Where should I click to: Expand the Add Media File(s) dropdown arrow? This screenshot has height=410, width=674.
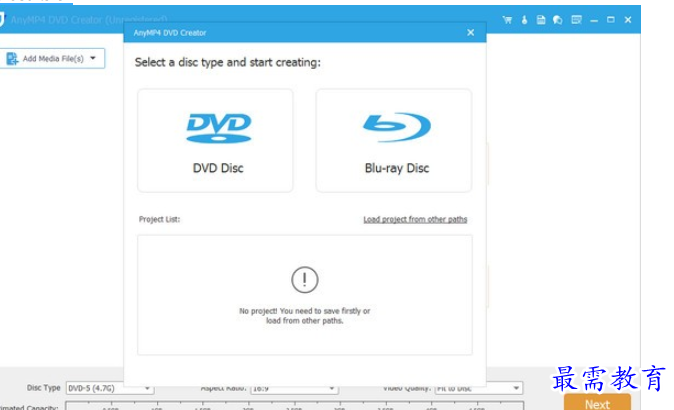pyautogui.click(x=93, y=58)
